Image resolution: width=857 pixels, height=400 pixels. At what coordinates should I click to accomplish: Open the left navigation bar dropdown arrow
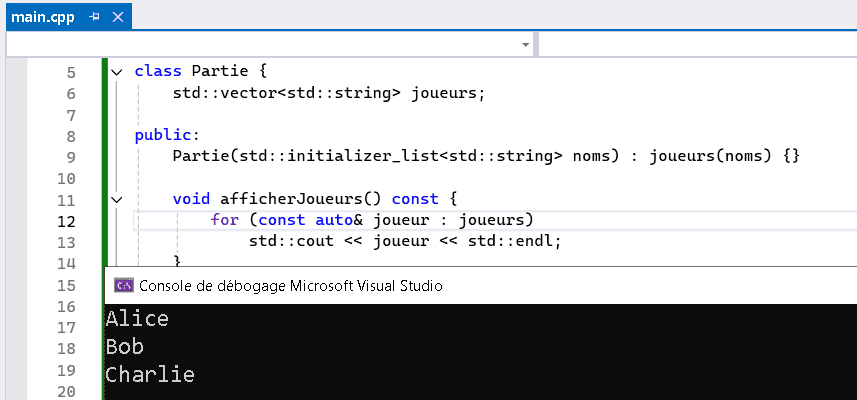tap(526, 45)
